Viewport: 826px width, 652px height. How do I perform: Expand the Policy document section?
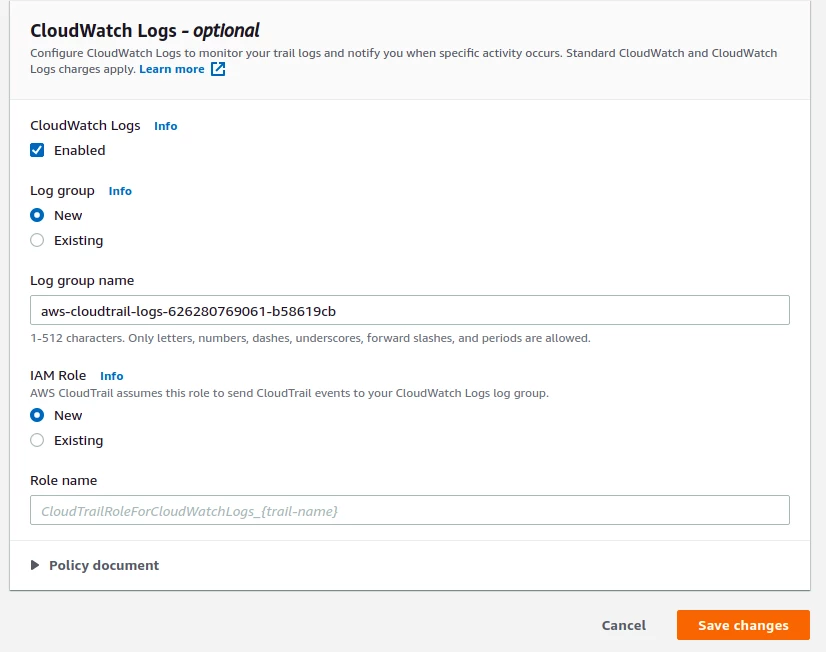[95, 565]
